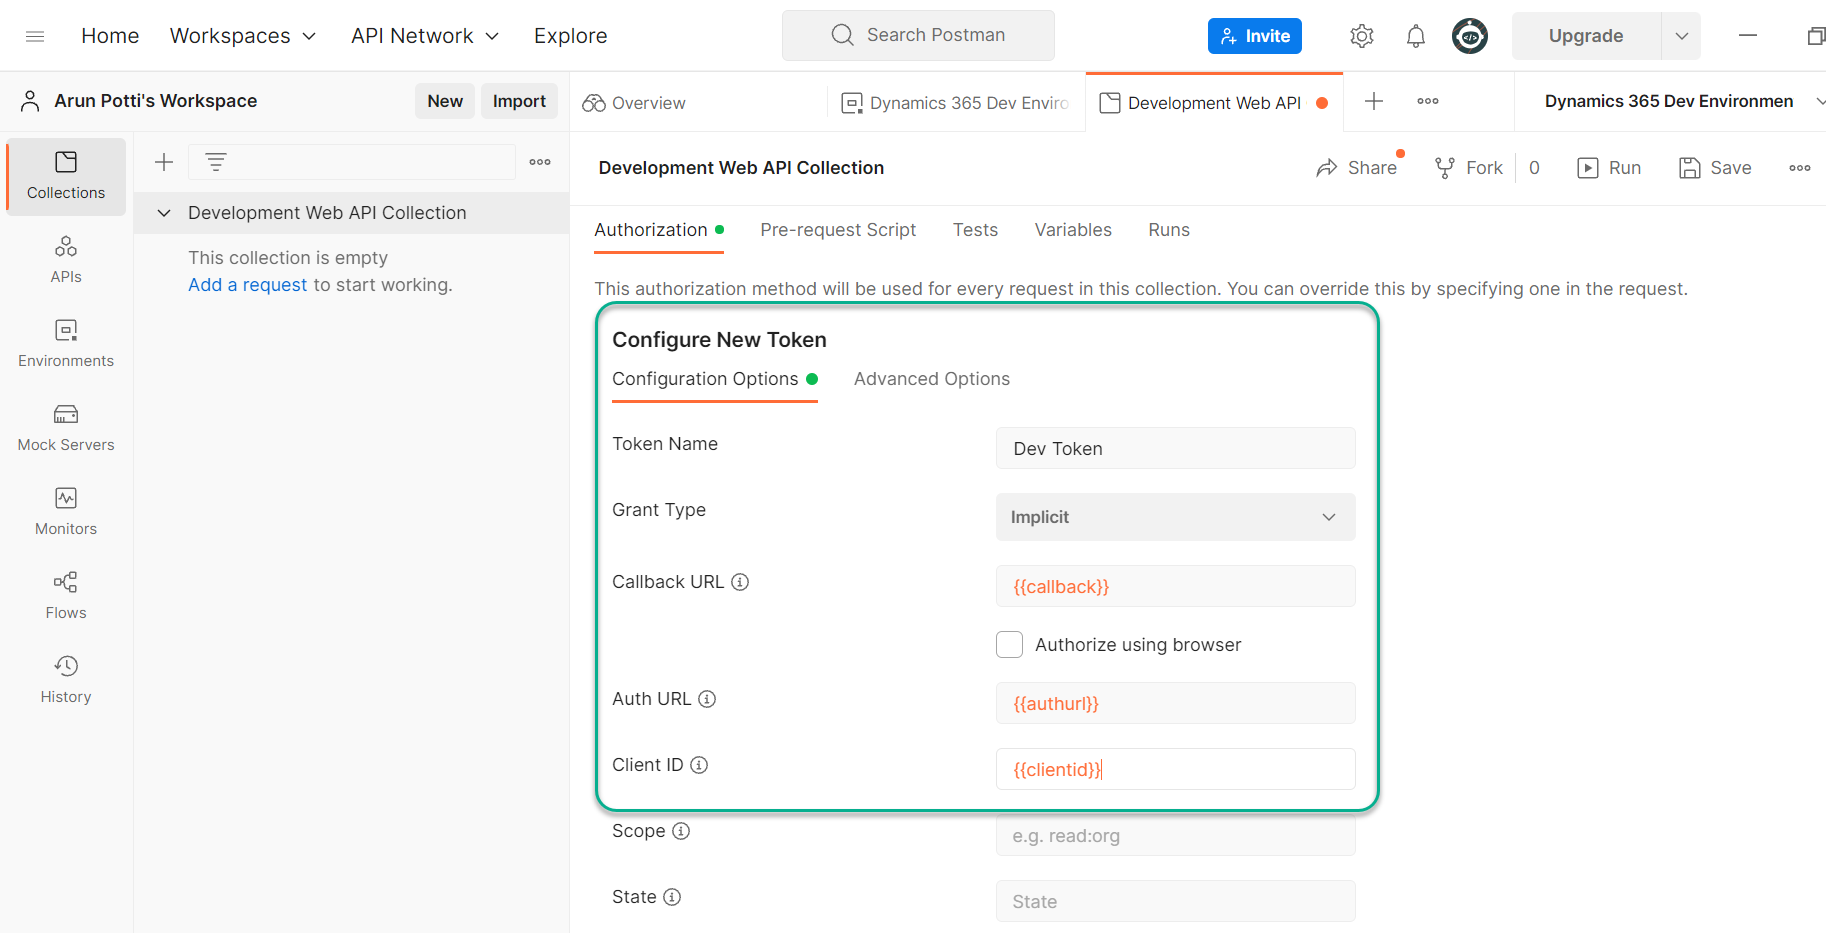Select the Environments sidebar icon
The height and width of the screenshot is (933, 1826).
[65, 343]
